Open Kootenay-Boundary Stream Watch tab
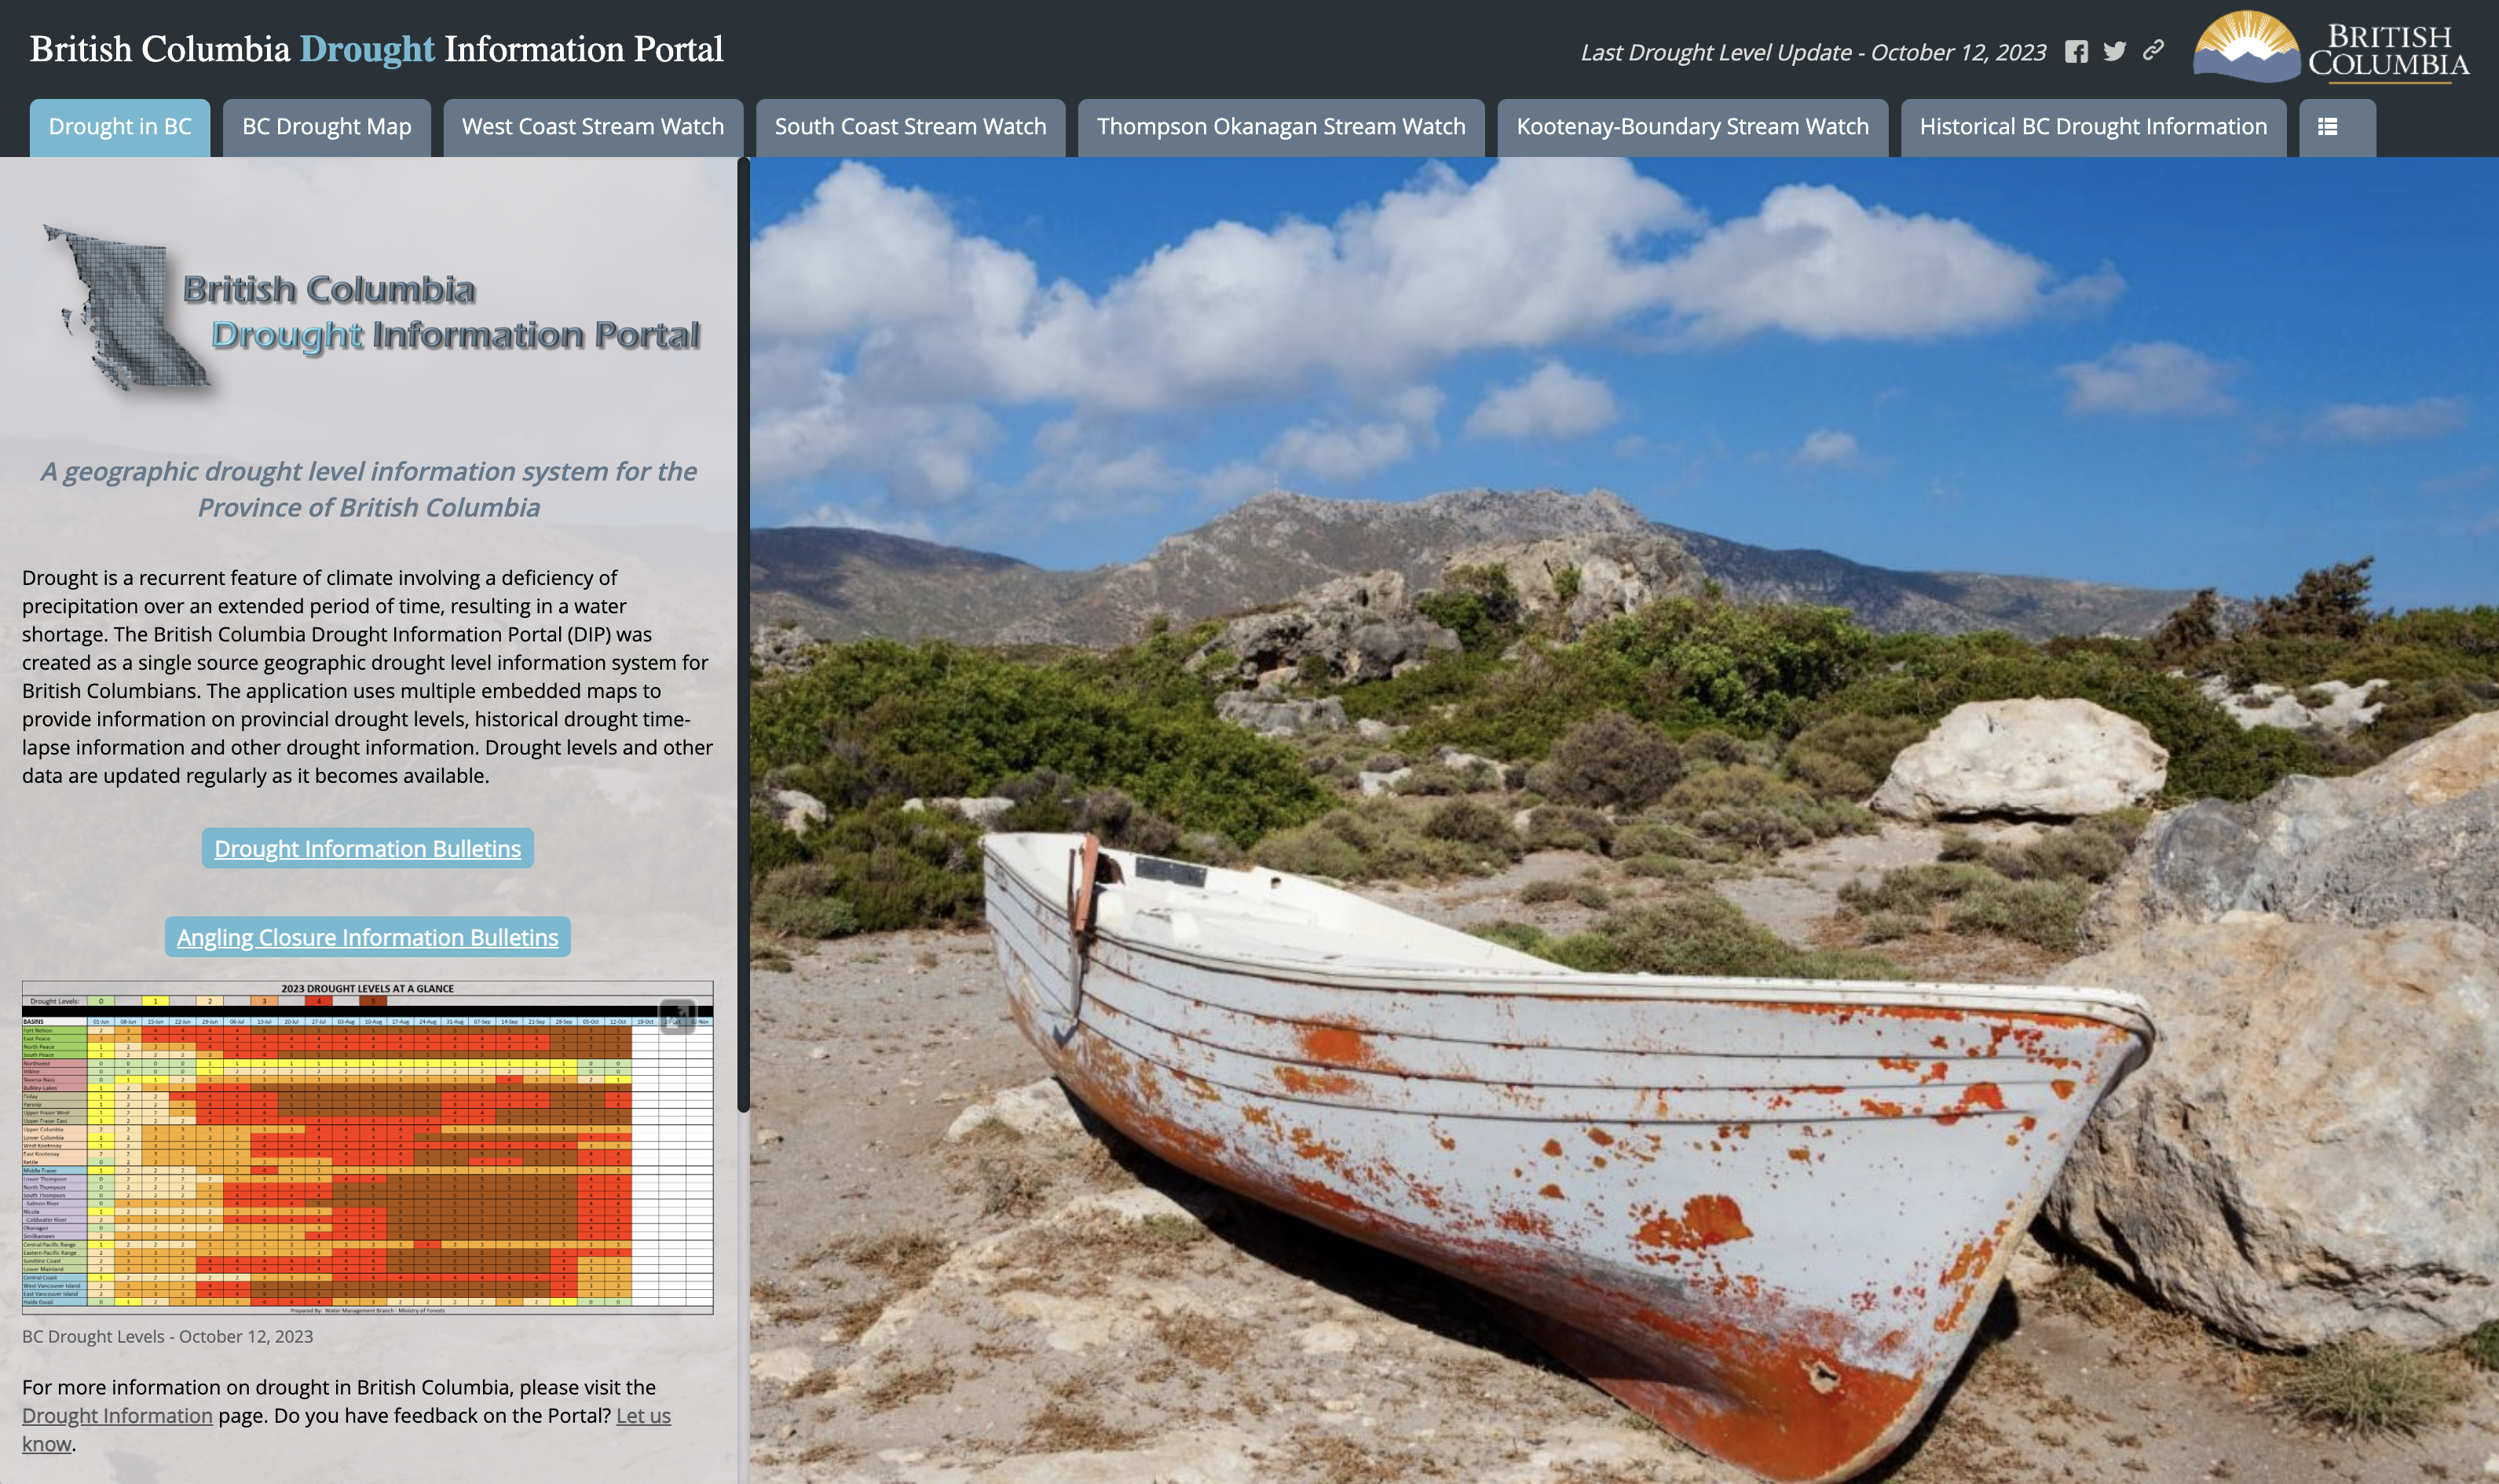The height and width of the screenshot is (1484, 2499). tap(1692, 127)
